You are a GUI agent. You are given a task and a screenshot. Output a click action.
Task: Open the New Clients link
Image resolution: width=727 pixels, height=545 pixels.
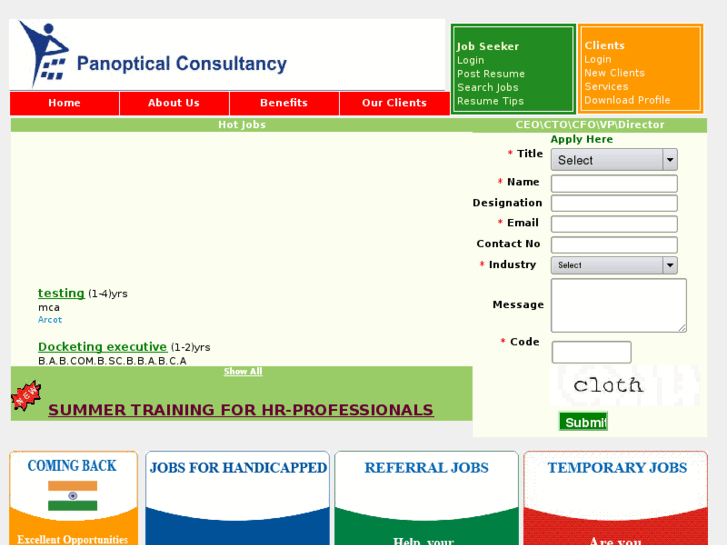(x=614, y=73)
